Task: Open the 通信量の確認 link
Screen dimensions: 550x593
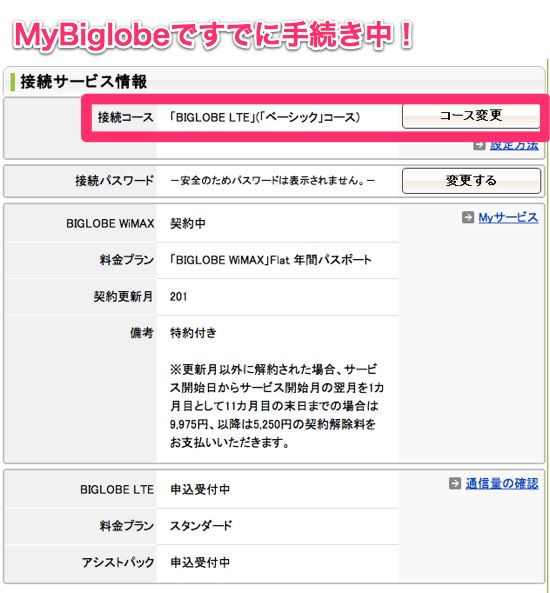Action: (x=502, y=483)
